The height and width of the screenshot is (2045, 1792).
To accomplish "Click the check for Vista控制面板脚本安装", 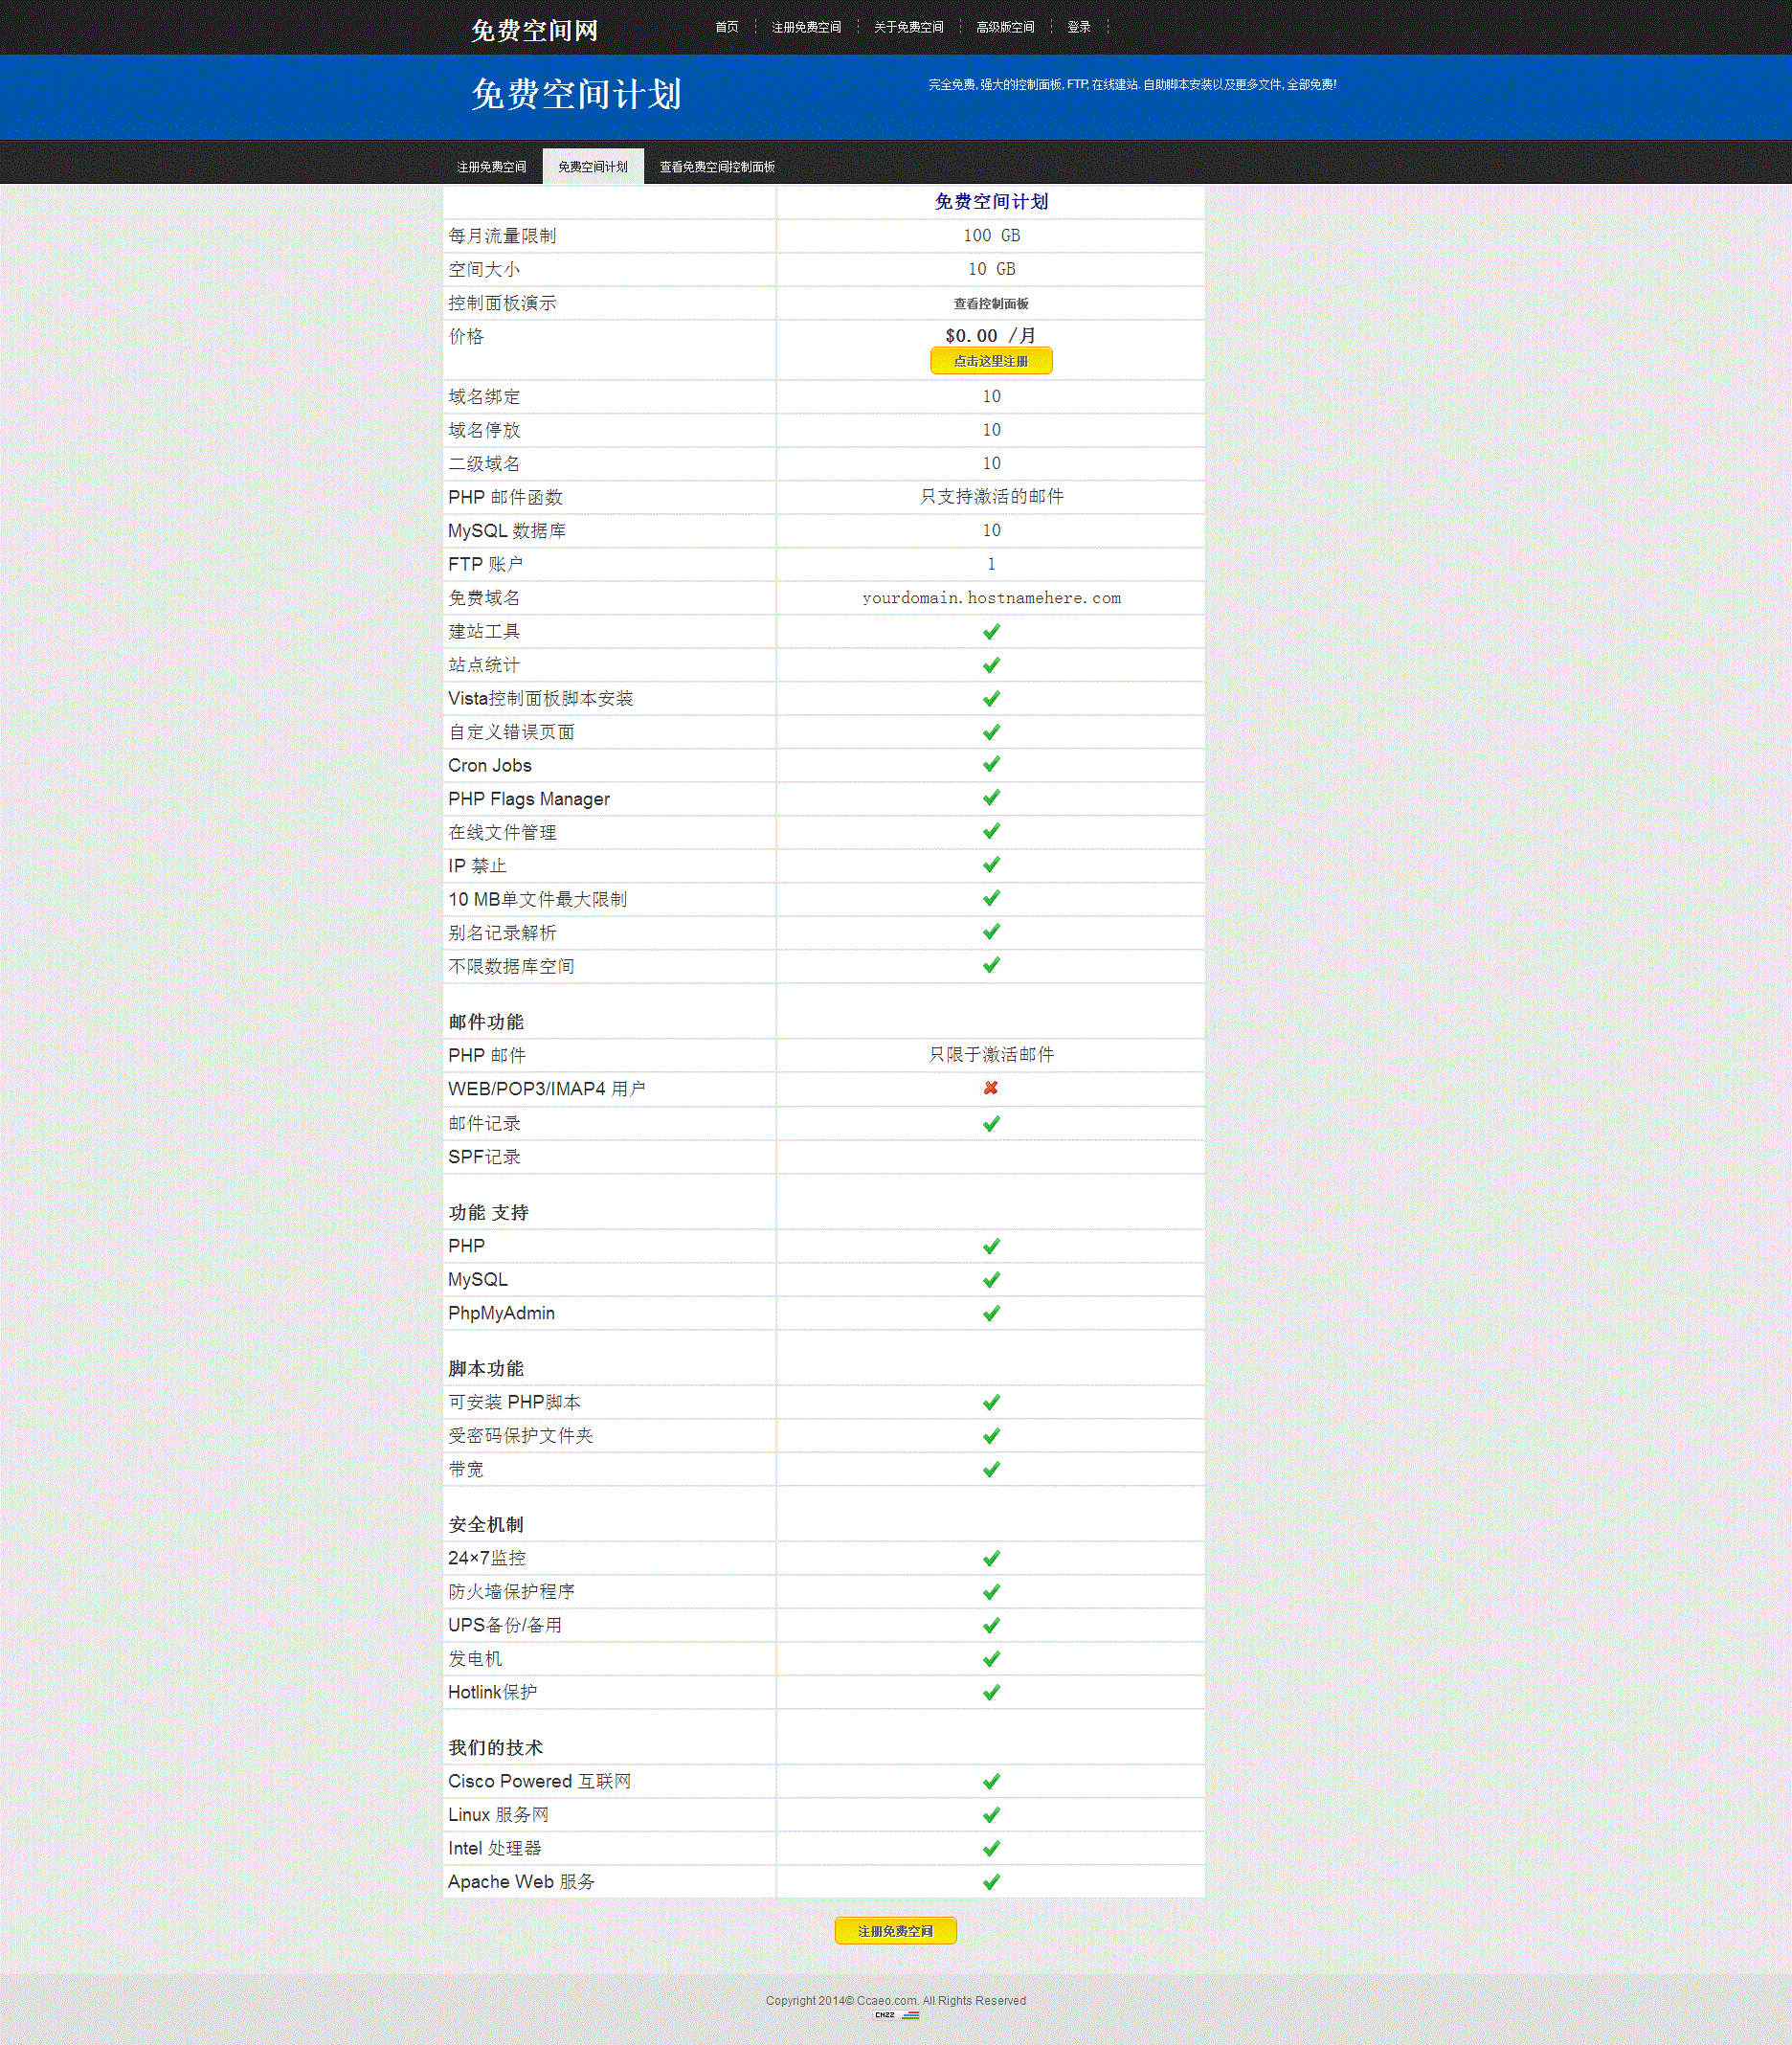I will pyautogui.click(x=991, y=698).
